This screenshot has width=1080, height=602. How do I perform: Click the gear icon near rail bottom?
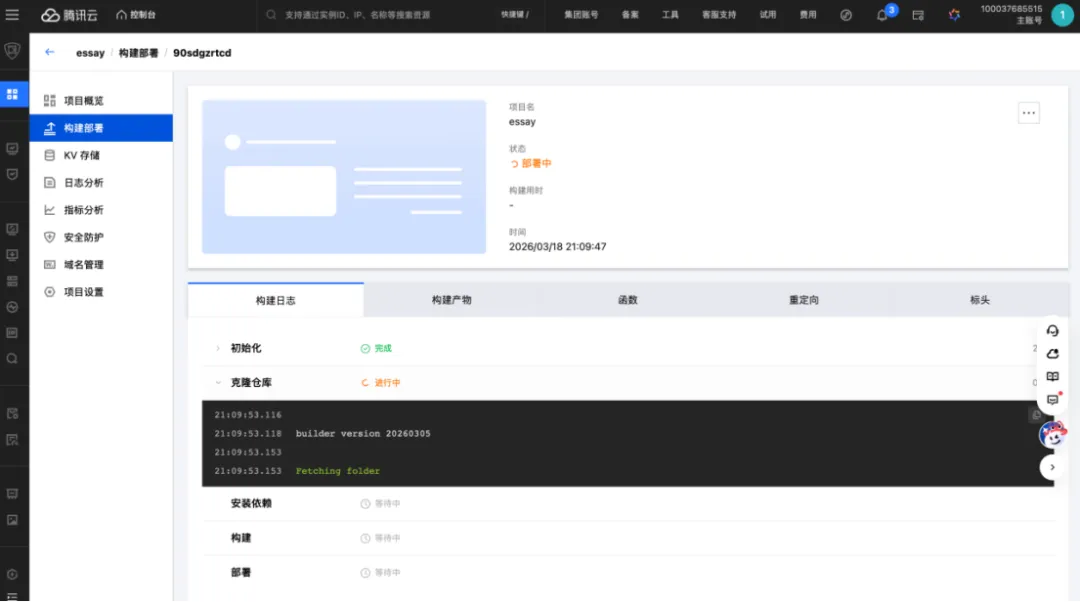point(12,574)
